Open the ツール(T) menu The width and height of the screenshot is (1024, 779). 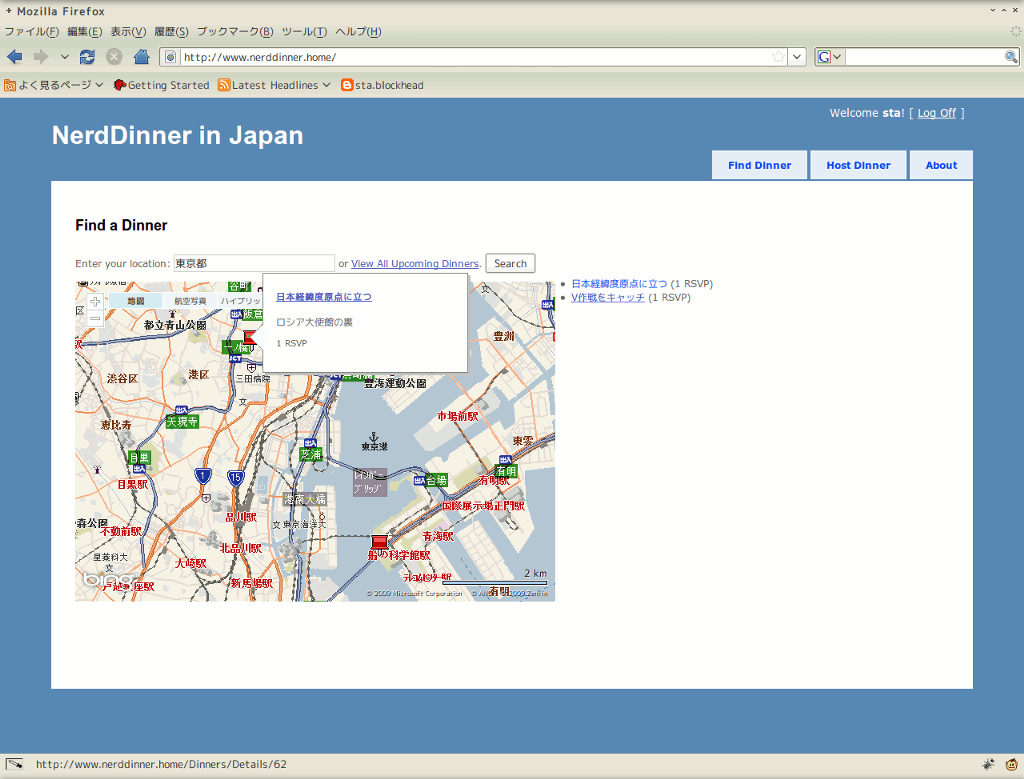304,31
